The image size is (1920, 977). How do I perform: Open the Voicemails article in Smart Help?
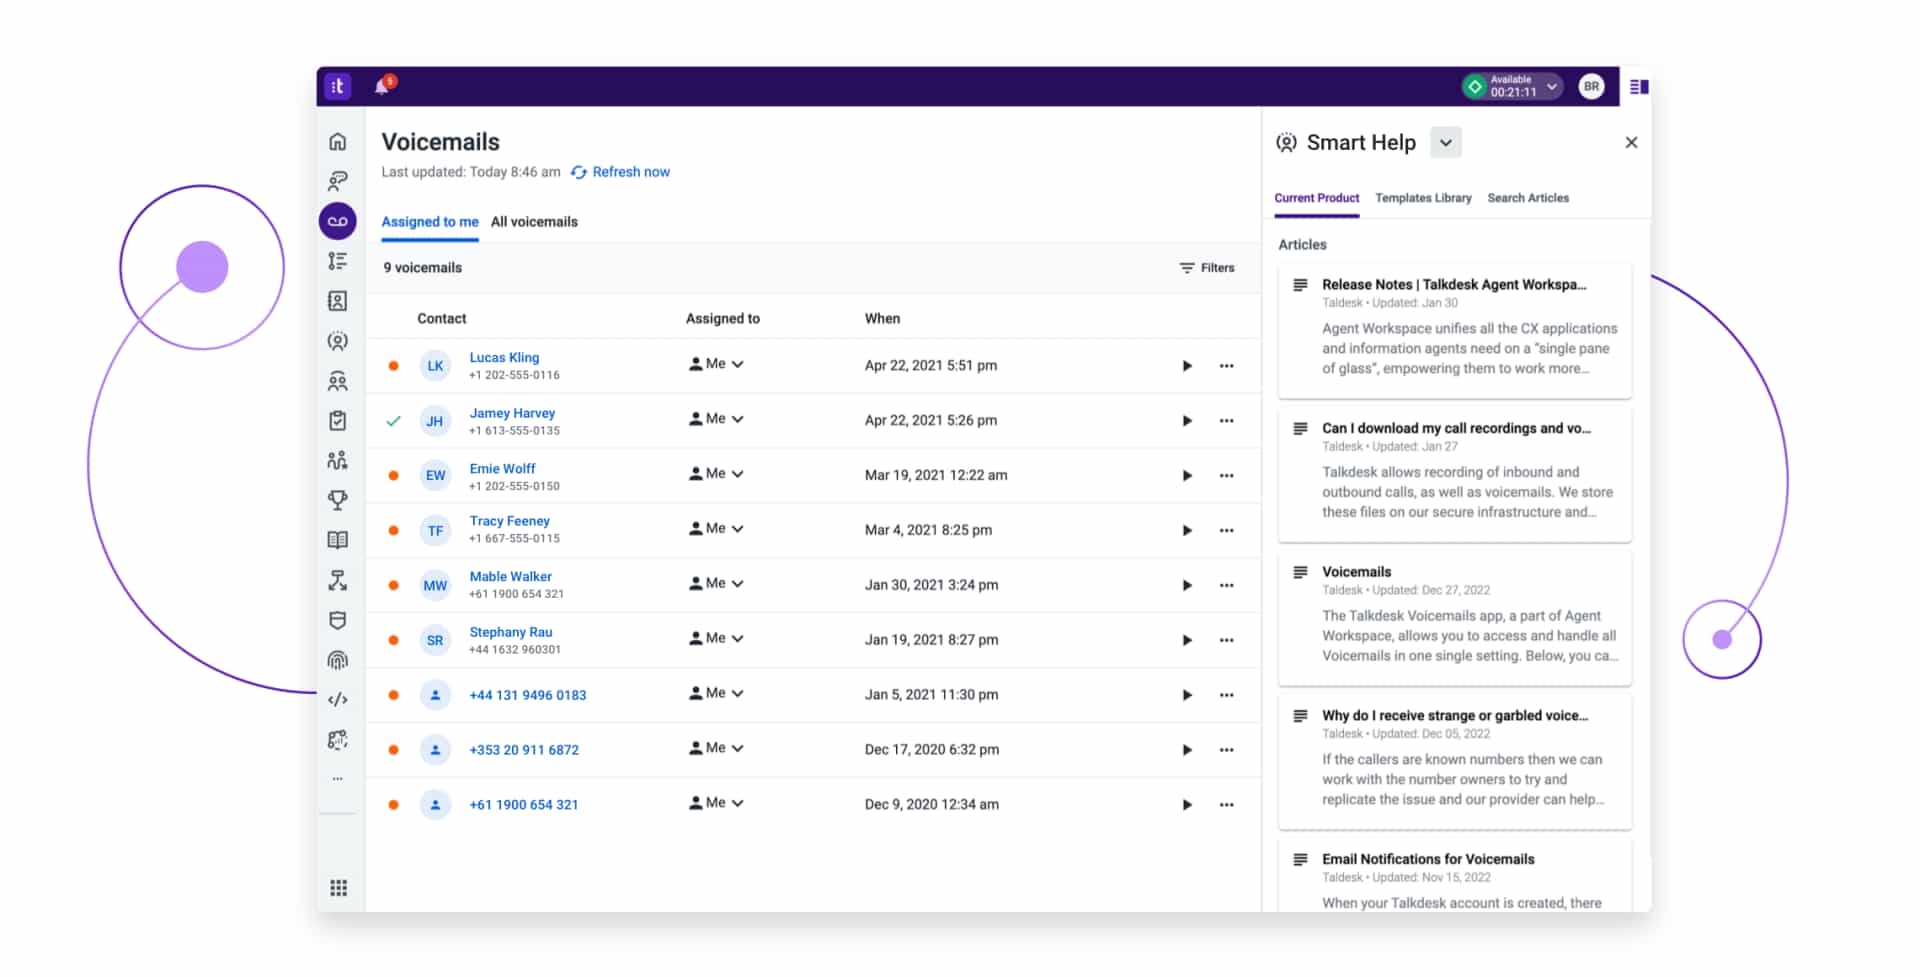point(1356,571)
